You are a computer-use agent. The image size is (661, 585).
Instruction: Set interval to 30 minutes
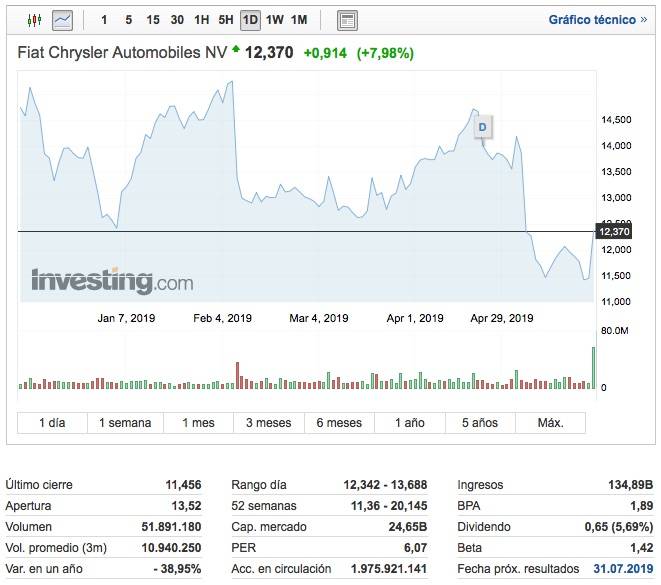click(177, 20)
